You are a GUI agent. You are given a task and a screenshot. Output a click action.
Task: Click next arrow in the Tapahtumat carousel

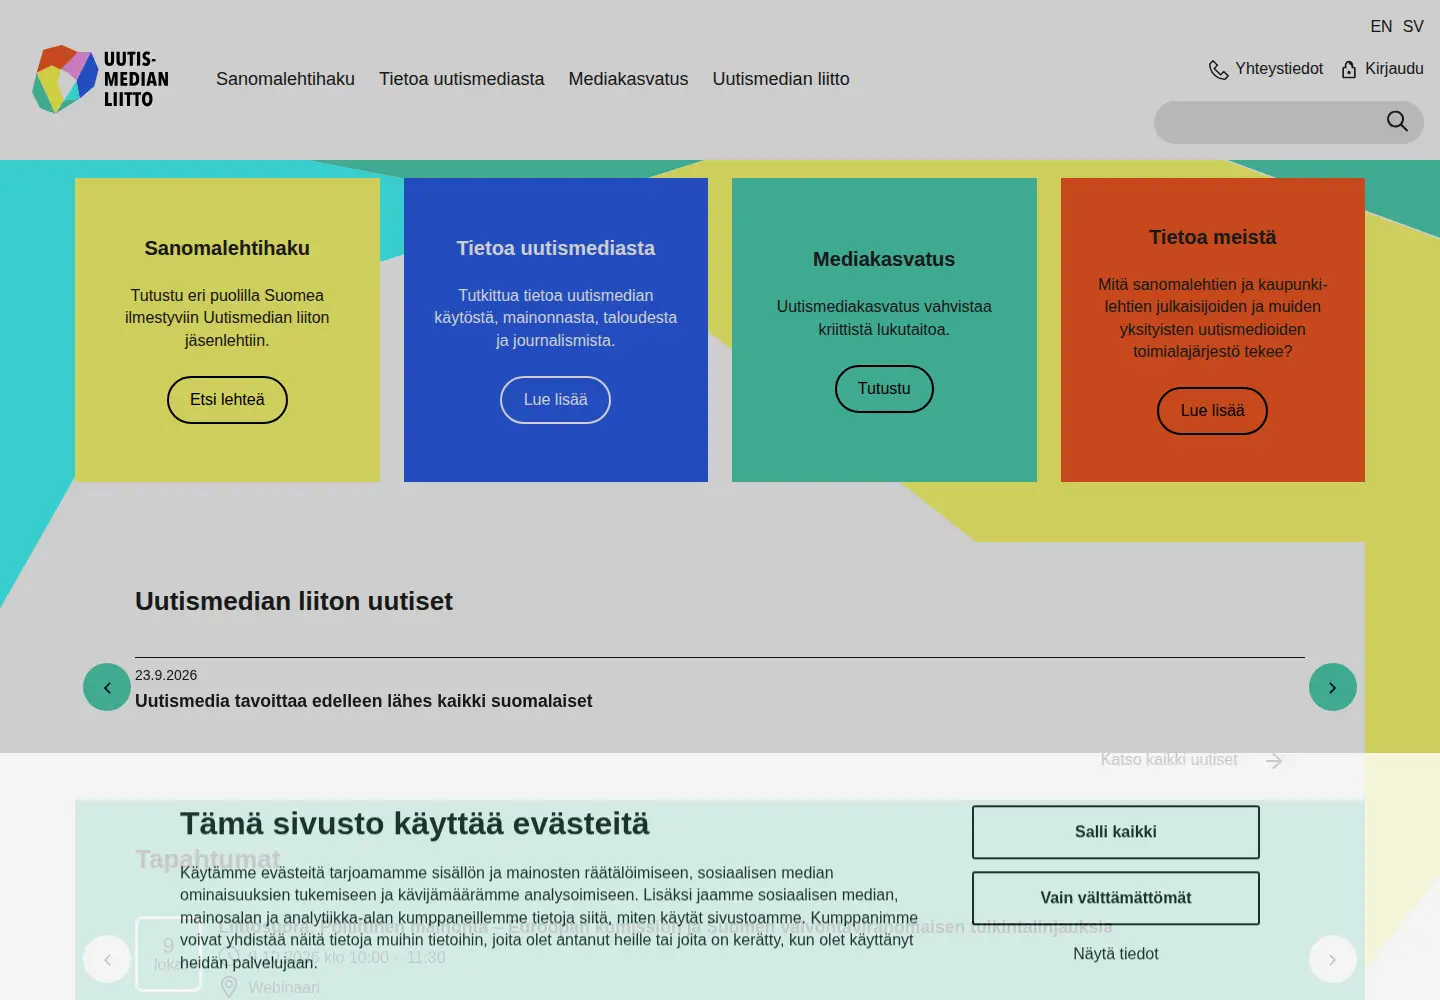(1333, 959)
